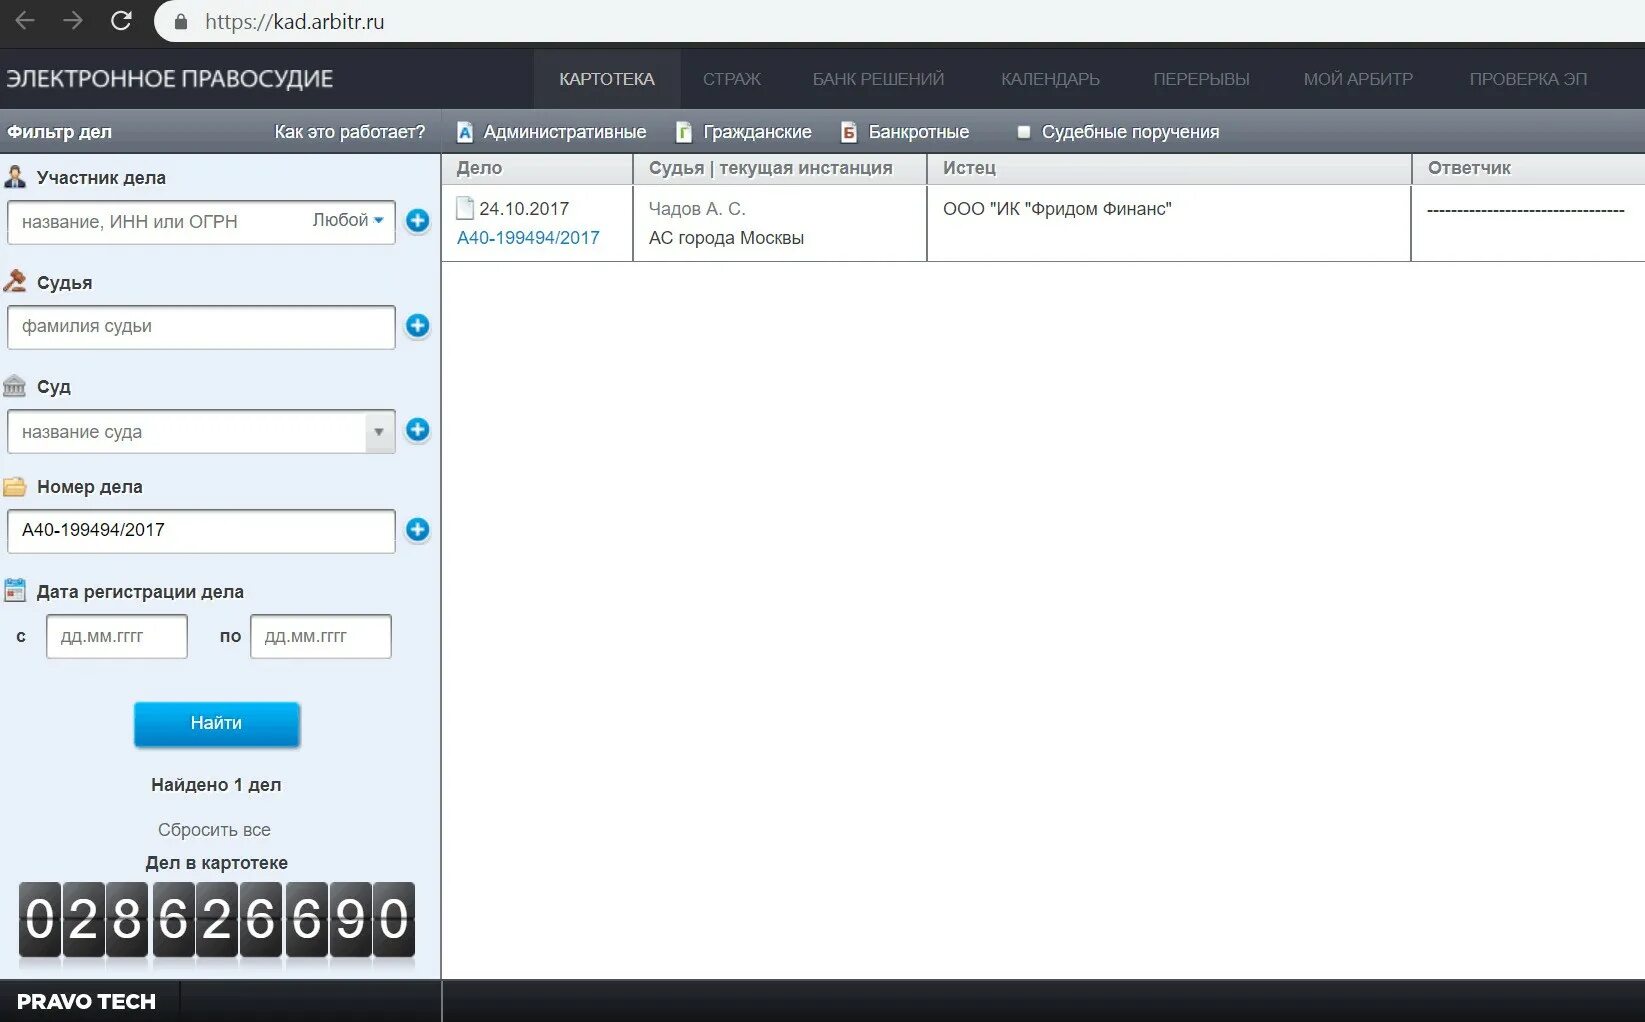
Task: Toggle the Судебные поручения checkbox
Action: tap(1023, 132)
